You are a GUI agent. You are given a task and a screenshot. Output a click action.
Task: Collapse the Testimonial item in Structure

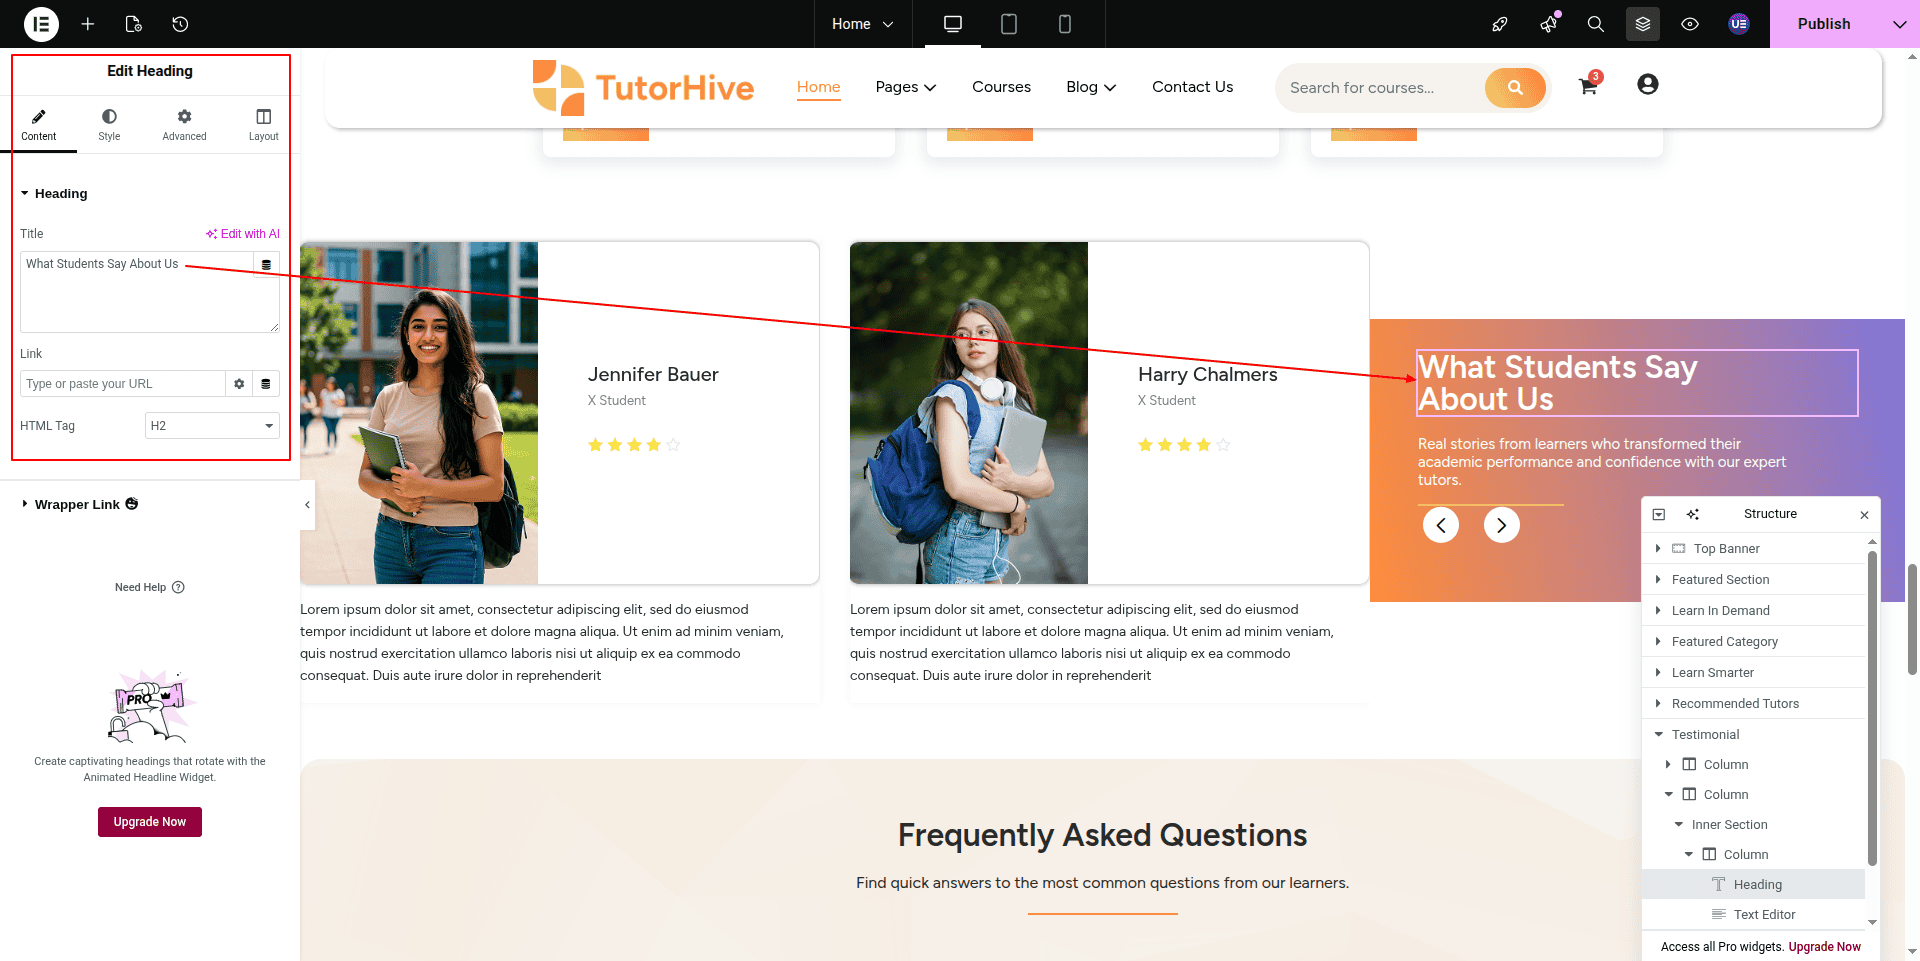tap(1659, 734)
